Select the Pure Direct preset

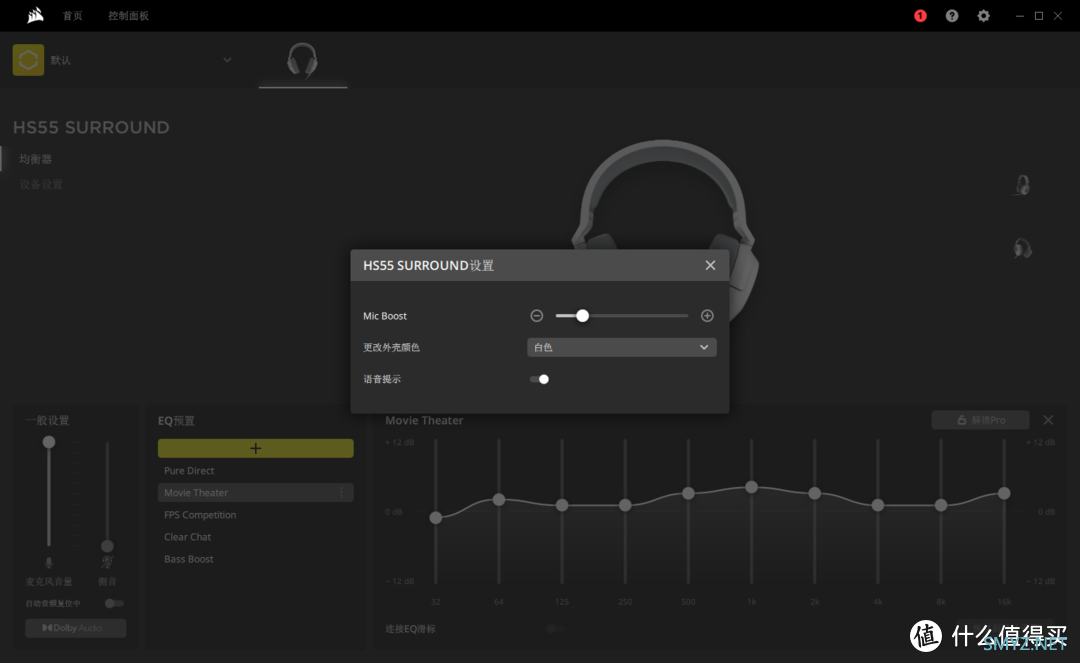(189, 471)
